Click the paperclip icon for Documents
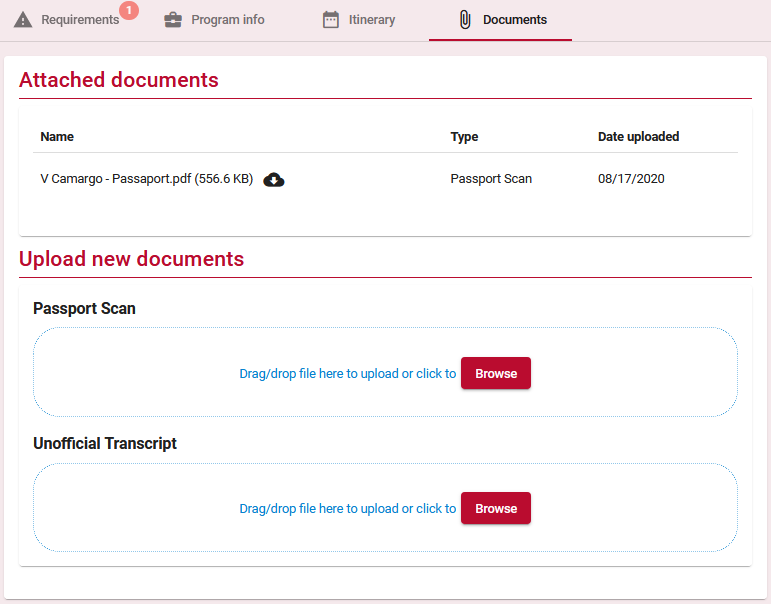This screenshot has width=771, height=604. [465, 20]
